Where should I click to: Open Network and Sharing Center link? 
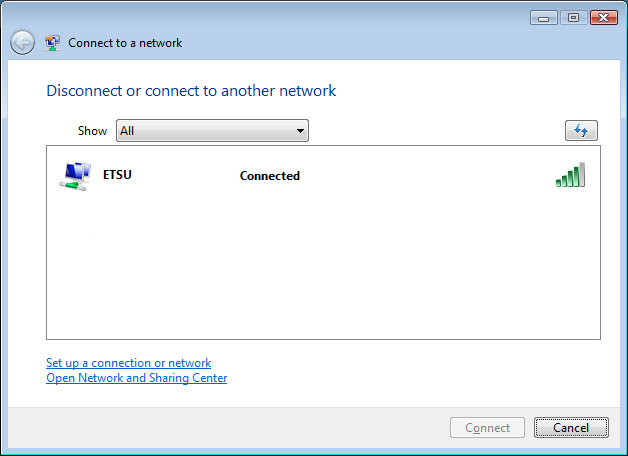click(137, 378)
